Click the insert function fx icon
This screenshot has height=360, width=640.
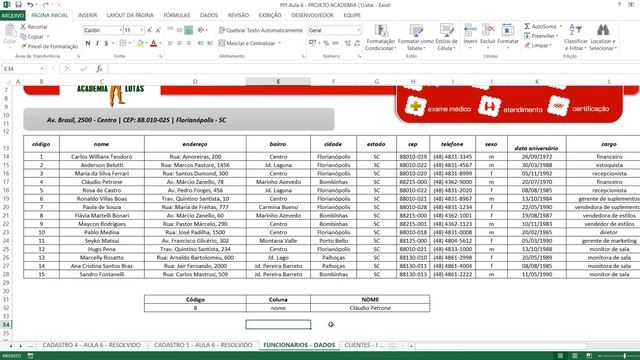[99, 69]
